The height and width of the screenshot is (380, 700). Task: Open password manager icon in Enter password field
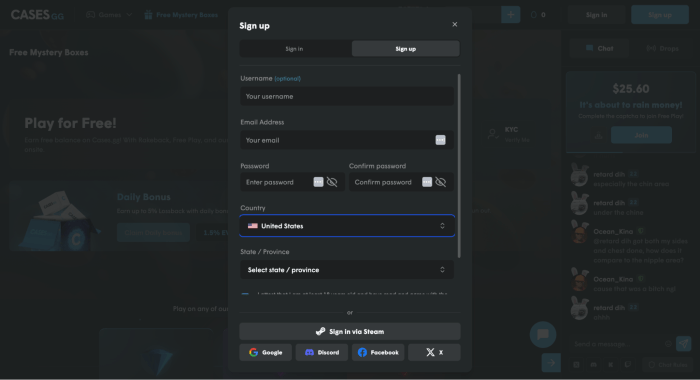318,182
